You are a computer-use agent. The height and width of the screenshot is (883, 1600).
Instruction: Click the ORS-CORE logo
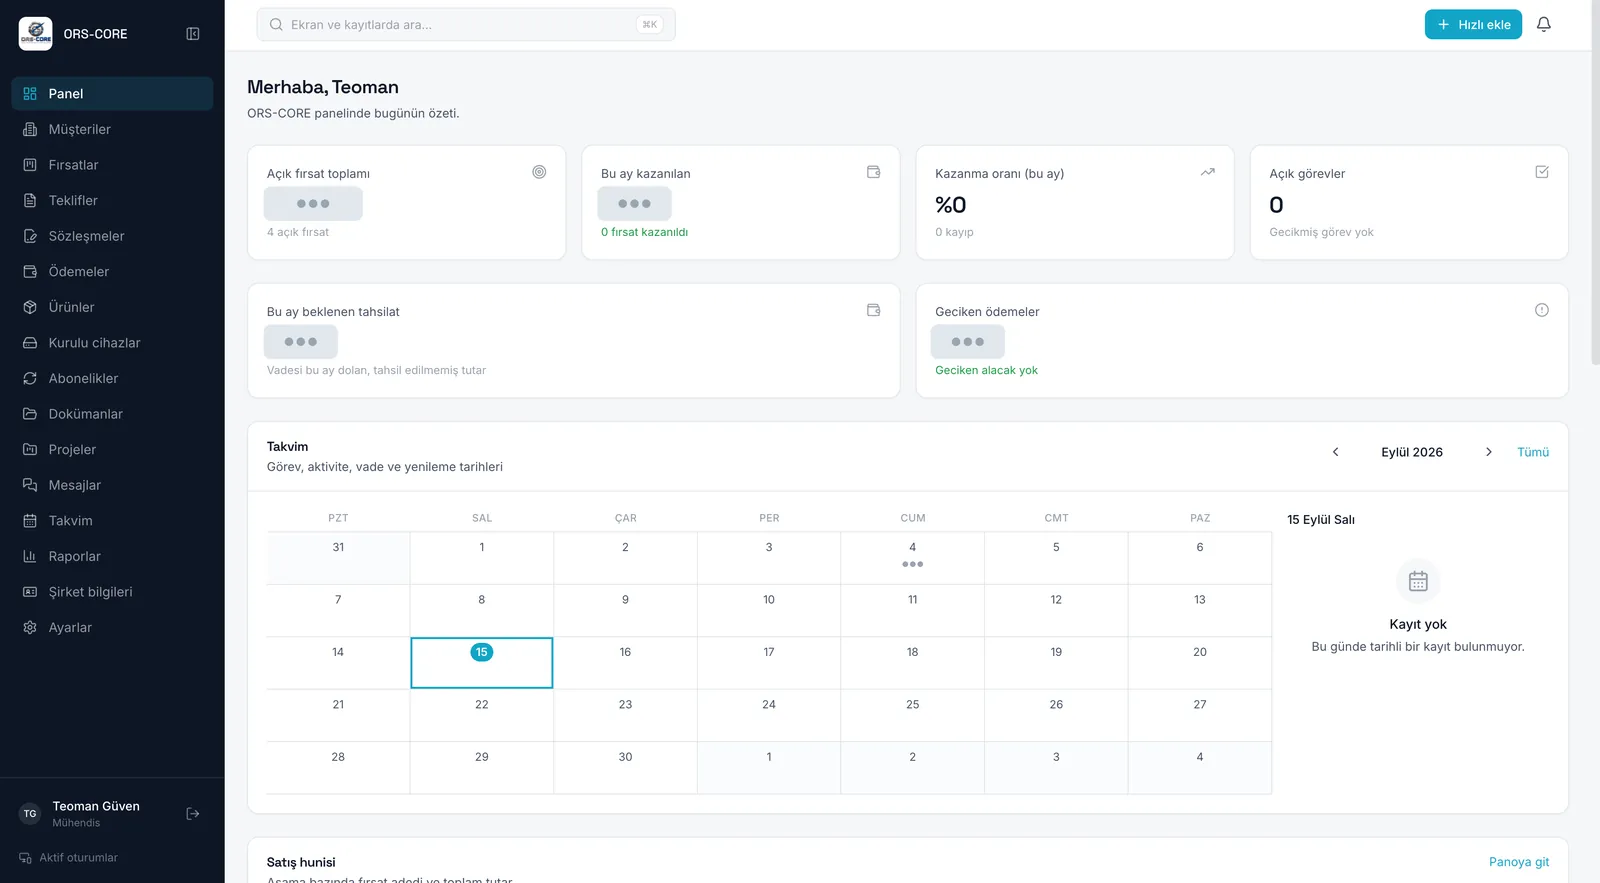[36, 34]
